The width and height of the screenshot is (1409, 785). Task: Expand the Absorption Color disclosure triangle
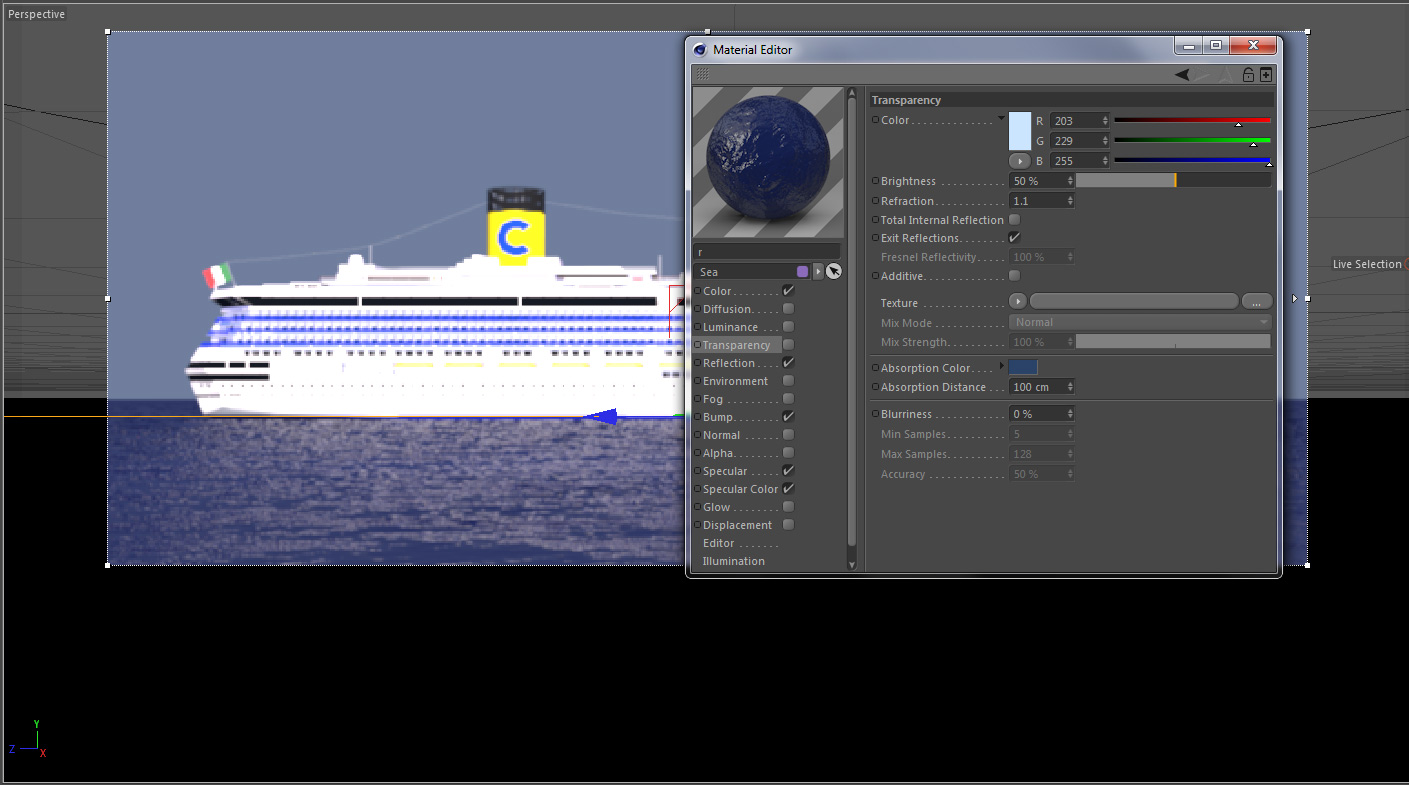pos(1002,366)
